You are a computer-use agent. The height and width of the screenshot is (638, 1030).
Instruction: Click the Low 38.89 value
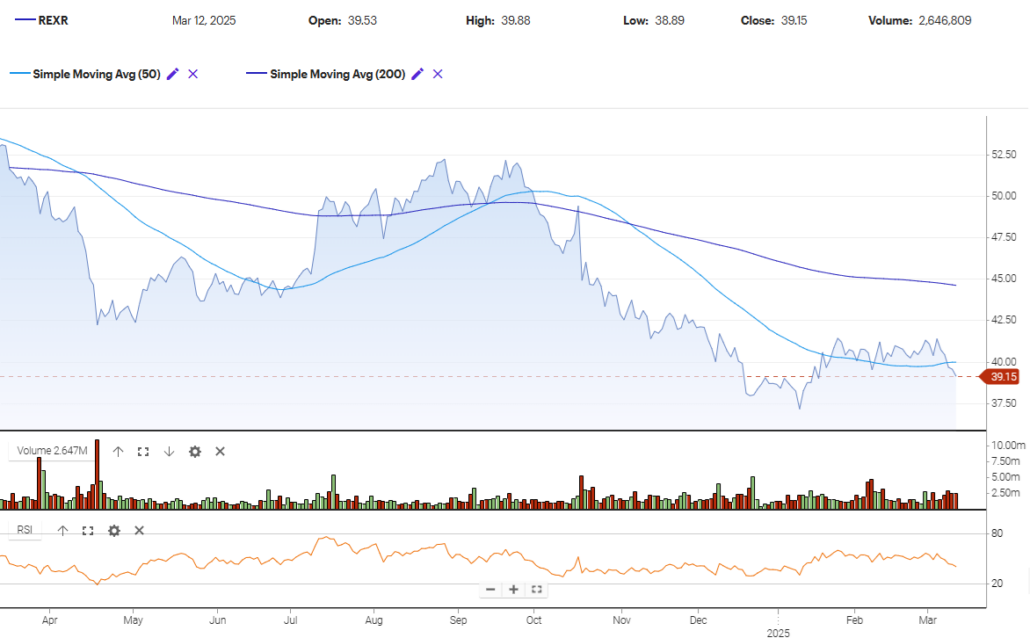point(669,20)
